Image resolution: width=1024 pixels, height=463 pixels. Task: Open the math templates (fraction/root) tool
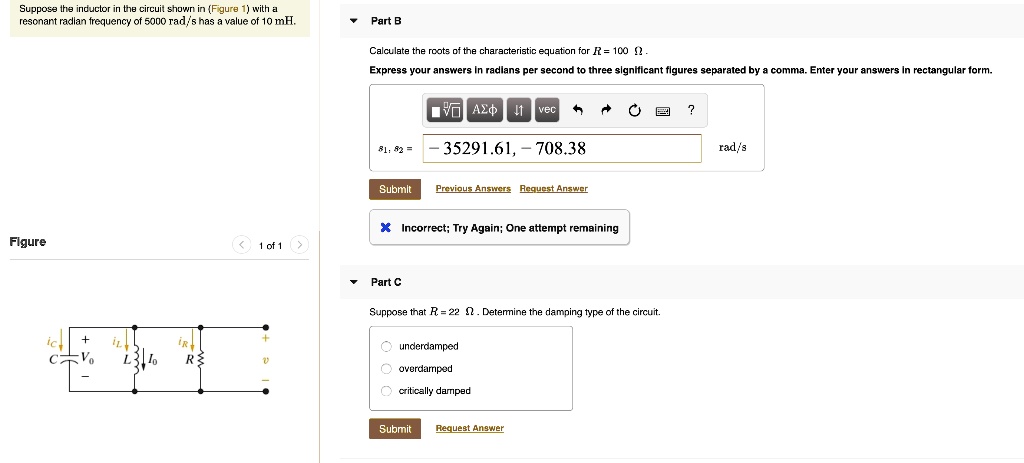pos(444,109)
